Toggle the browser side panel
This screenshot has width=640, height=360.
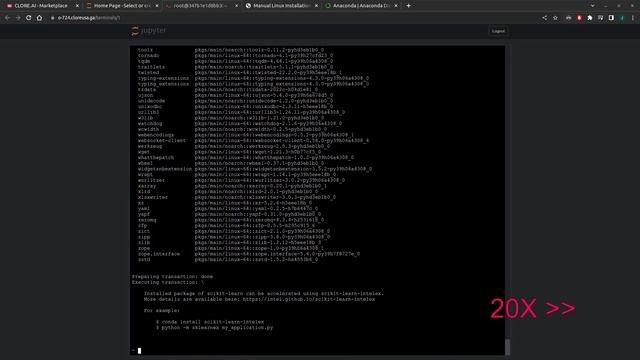[x=611, y=18]
